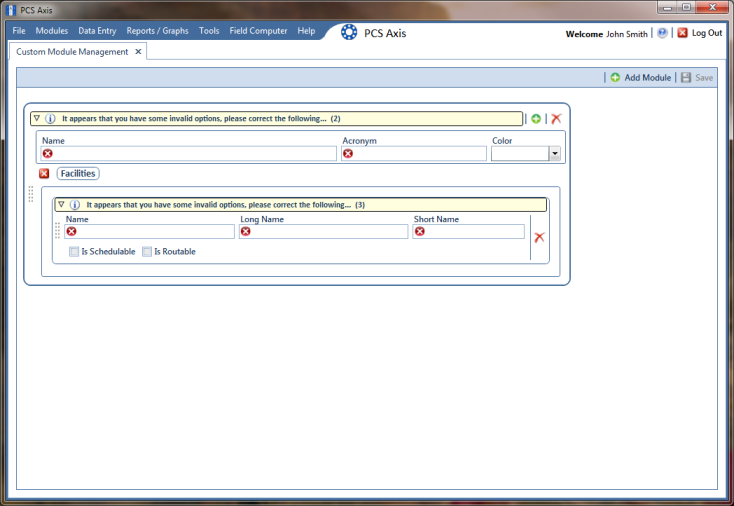Enable the Is Schedulable checkbox
Screen dimensions: 734x506
tap(74, 252)
